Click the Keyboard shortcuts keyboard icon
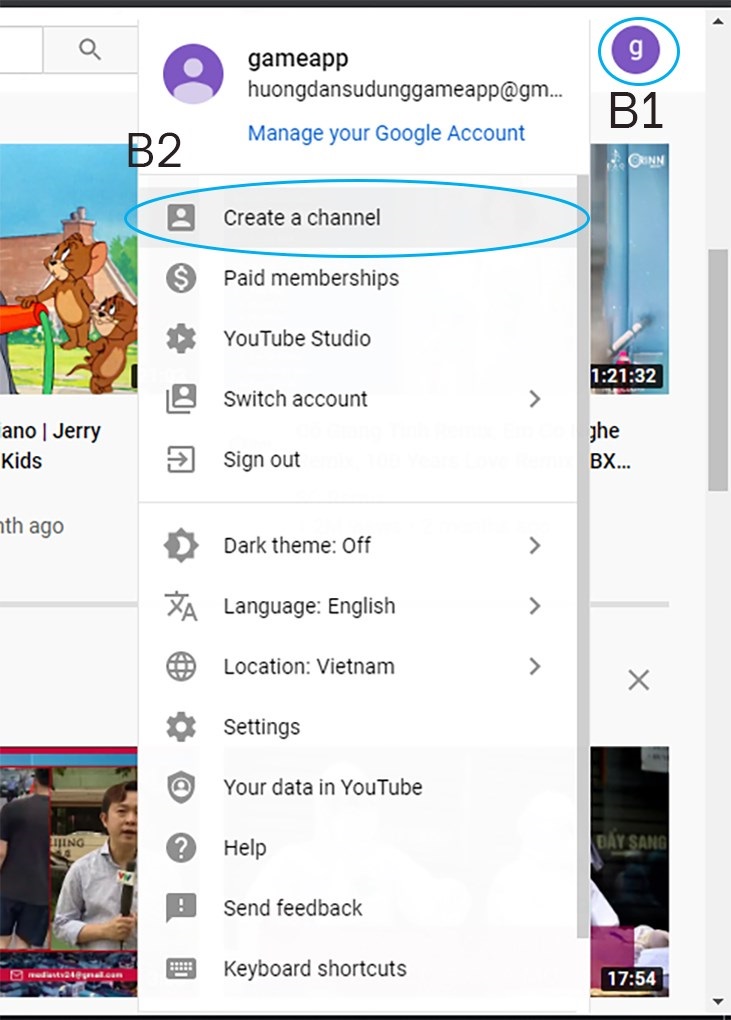Viewport: 731px width, 1020px height. (x=181, y=969)
